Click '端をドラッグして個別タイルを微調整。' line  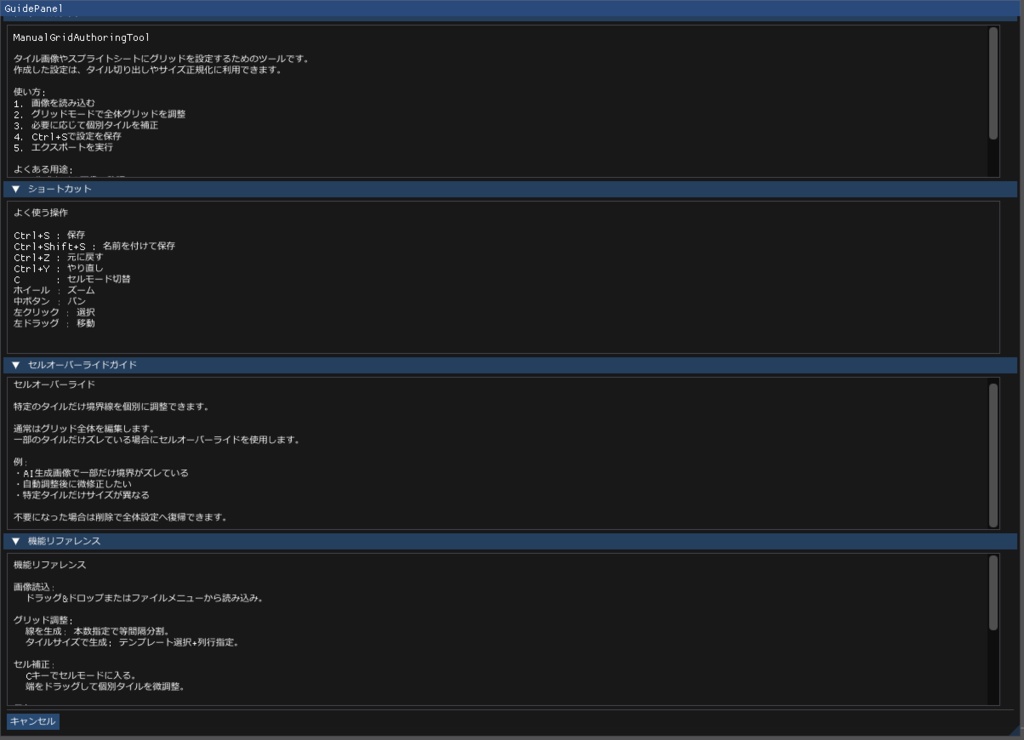[x=105, y=687]
